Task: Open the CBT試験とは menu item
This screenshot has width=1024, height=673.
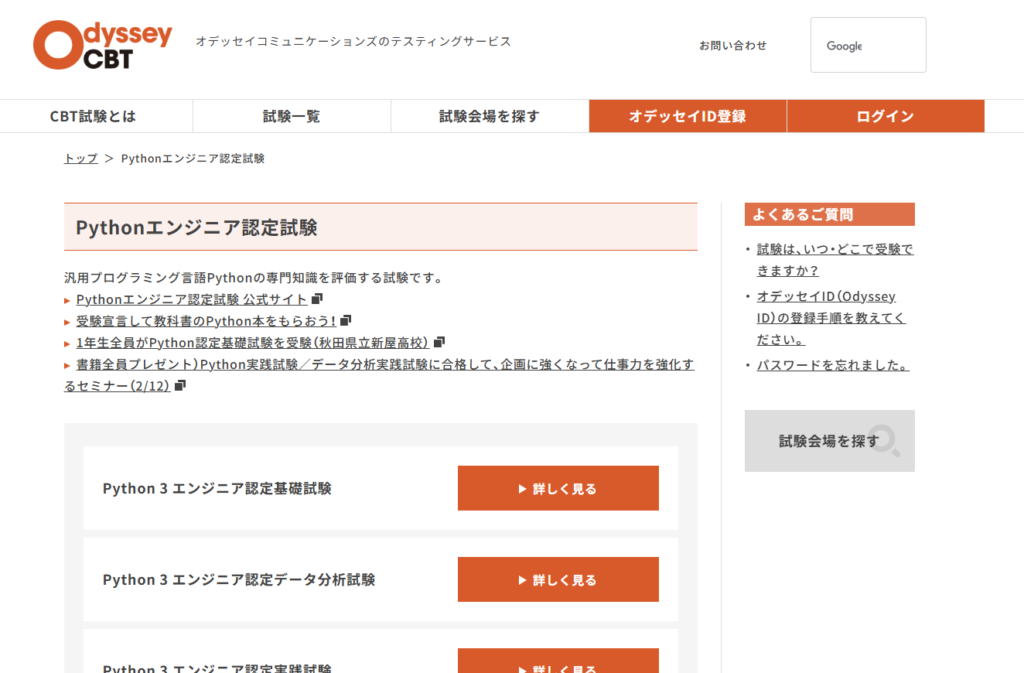Action: point(93,116)
